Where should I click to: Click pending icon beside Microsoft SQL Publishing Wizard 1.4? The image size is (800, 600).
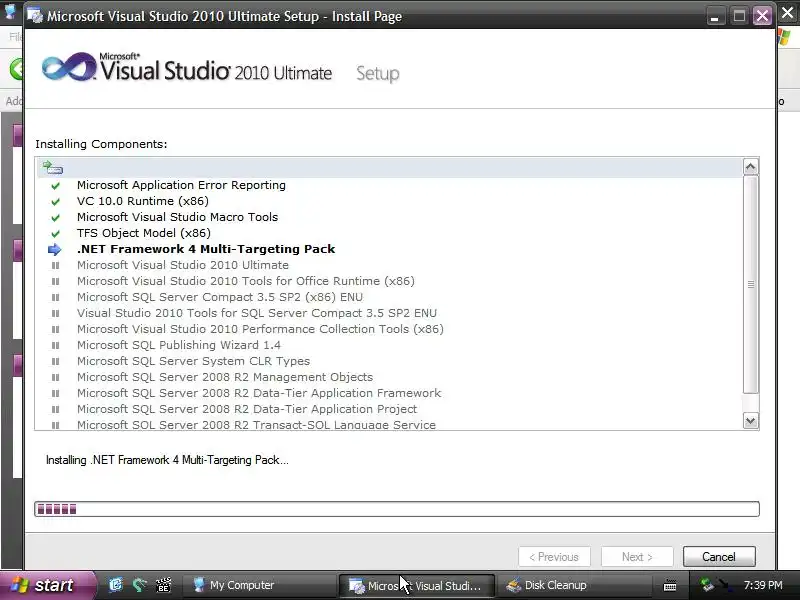(56, 345)
